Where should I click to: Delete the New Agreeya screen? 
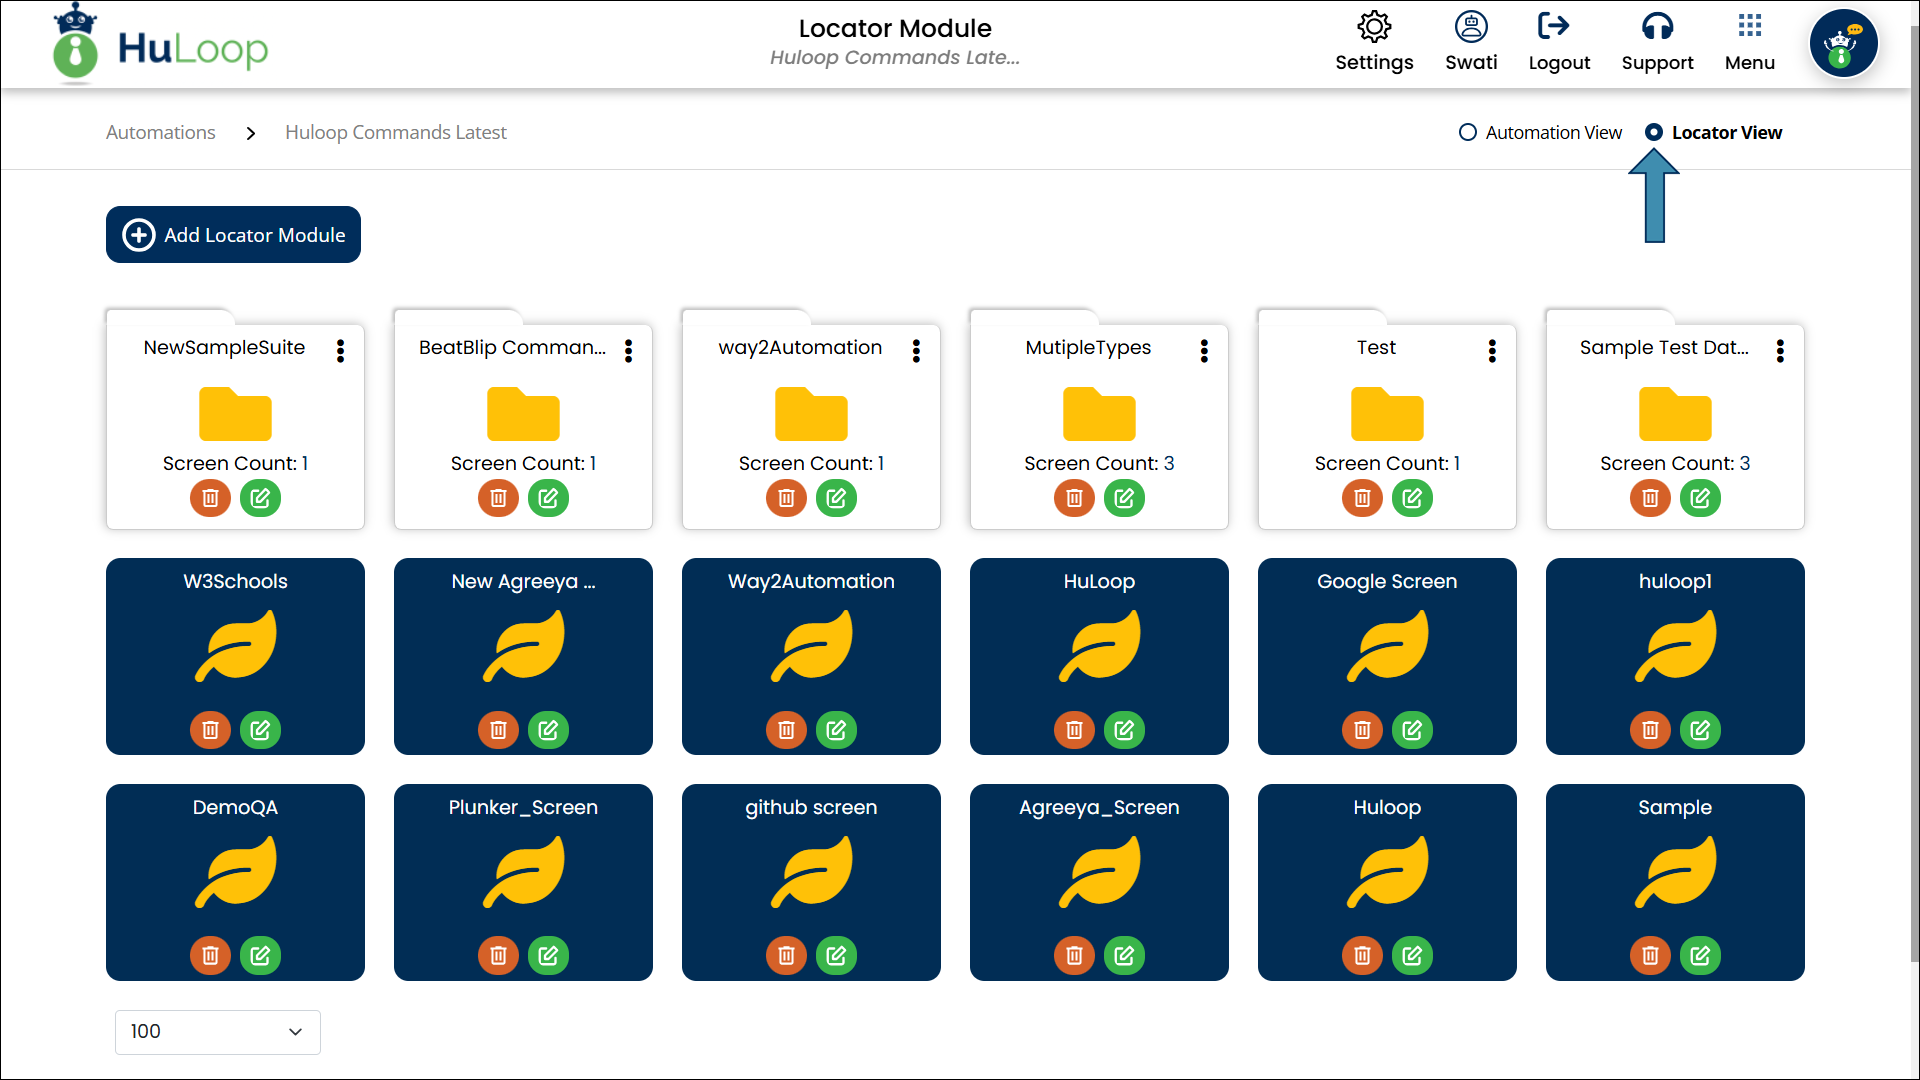[x=498, y=730]
